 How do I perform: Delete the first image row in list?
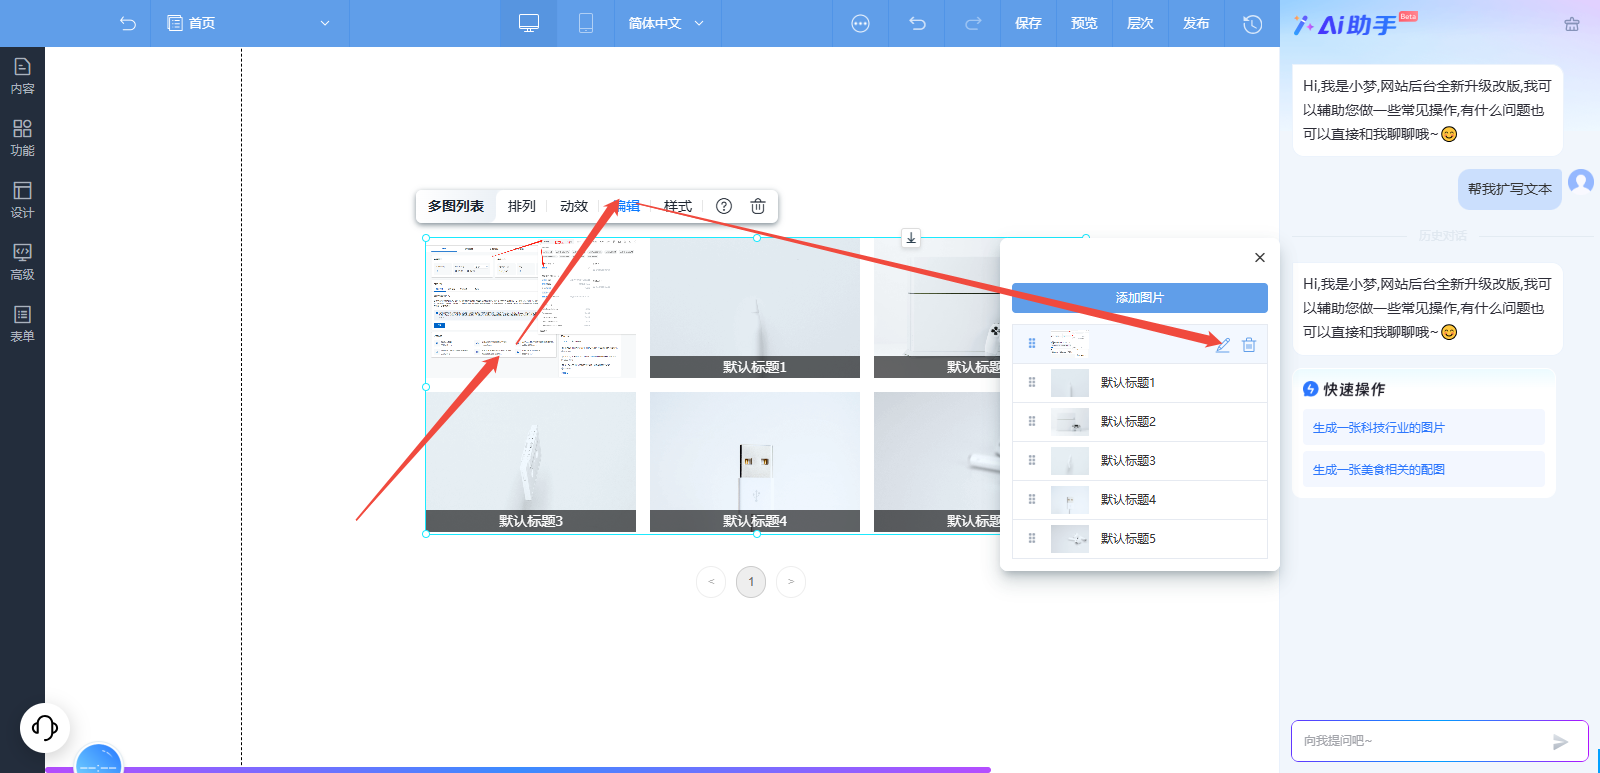(1249, 345)
